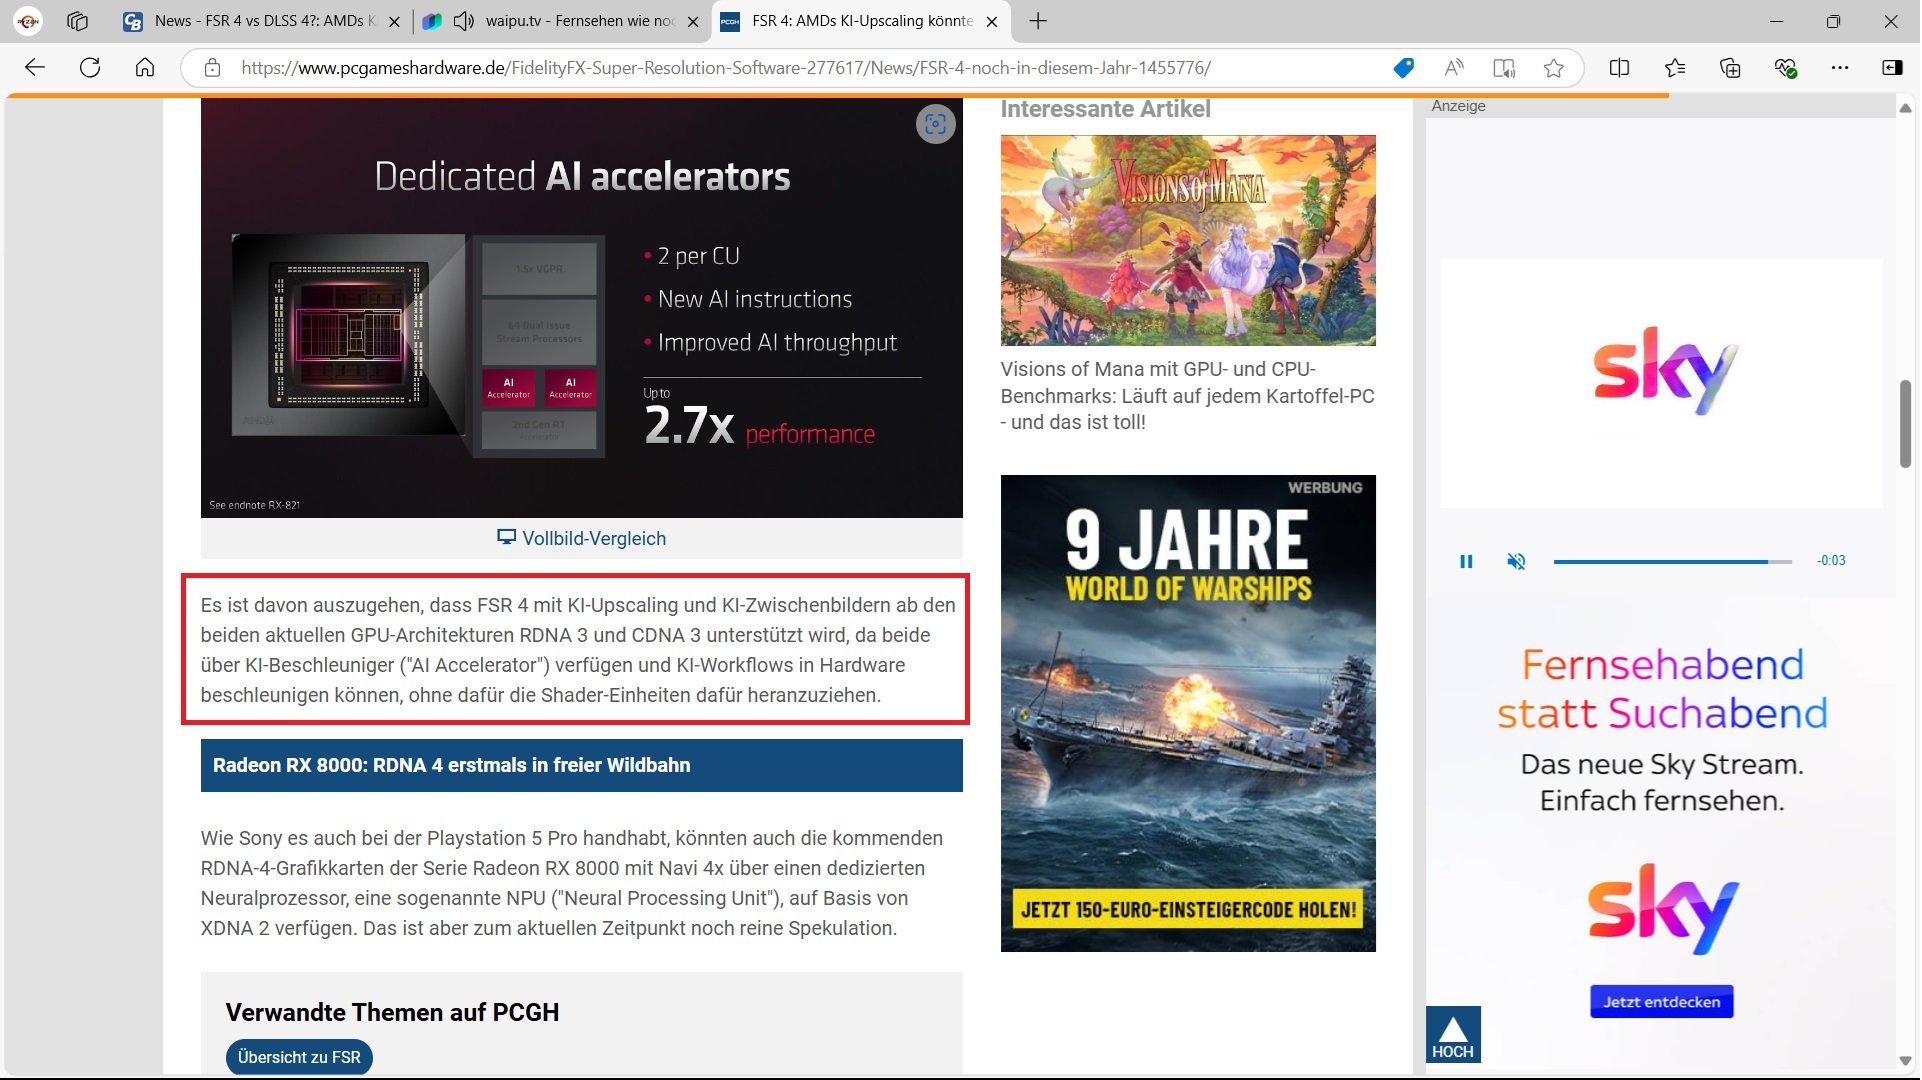The image size is (1922, 1080).
Task: Click the browser refresh icon
Action: [90, 68]
